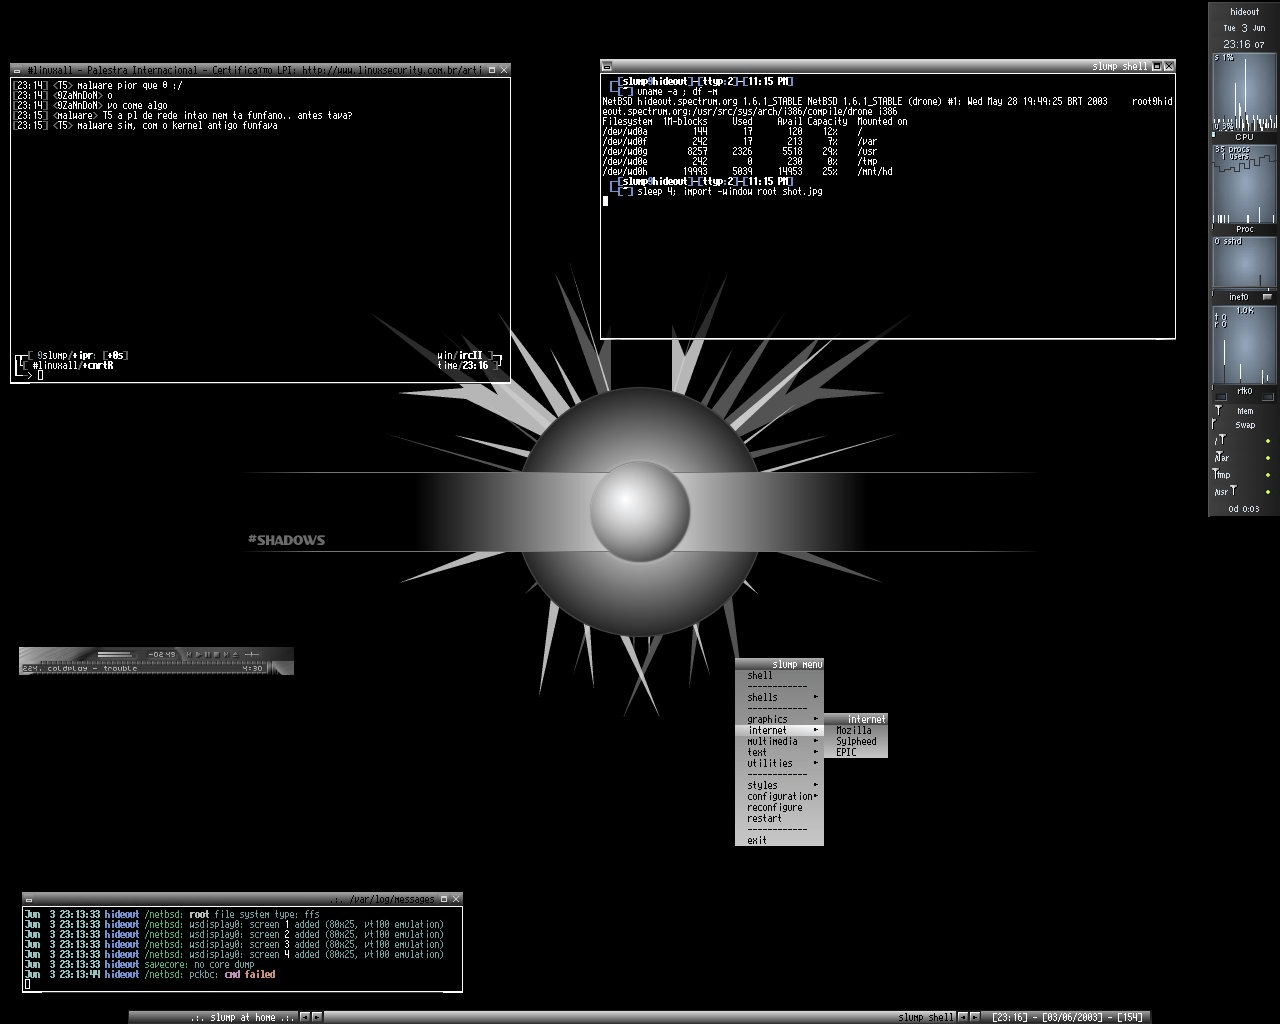The height and width of the screenshot is (1024, 1280).
Task: Select EPIC in the internet submenu
Action: point(846,752)
